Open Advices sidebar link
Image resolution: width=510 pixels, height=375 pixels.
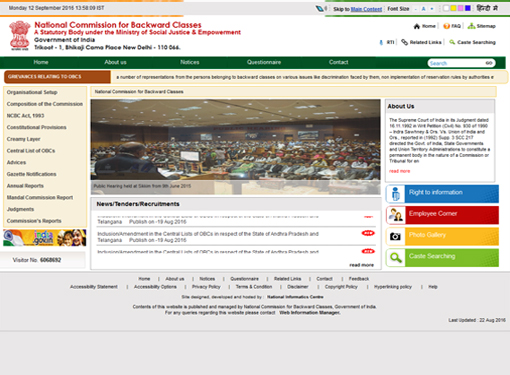16,162
